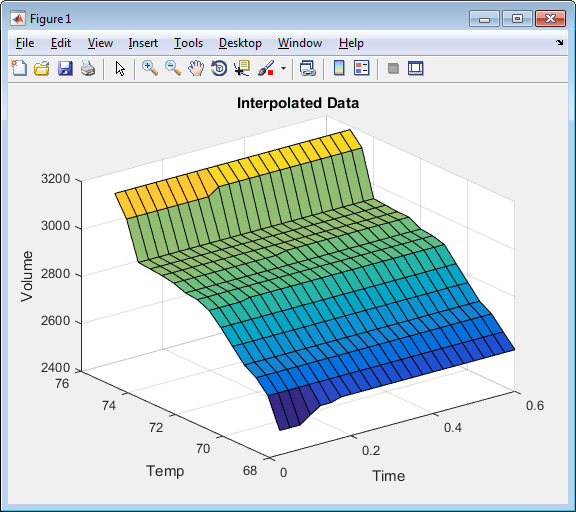The image size is (576, 512).
Task: Save the figure with floppy disk icon
Action: tap(65, 68)
